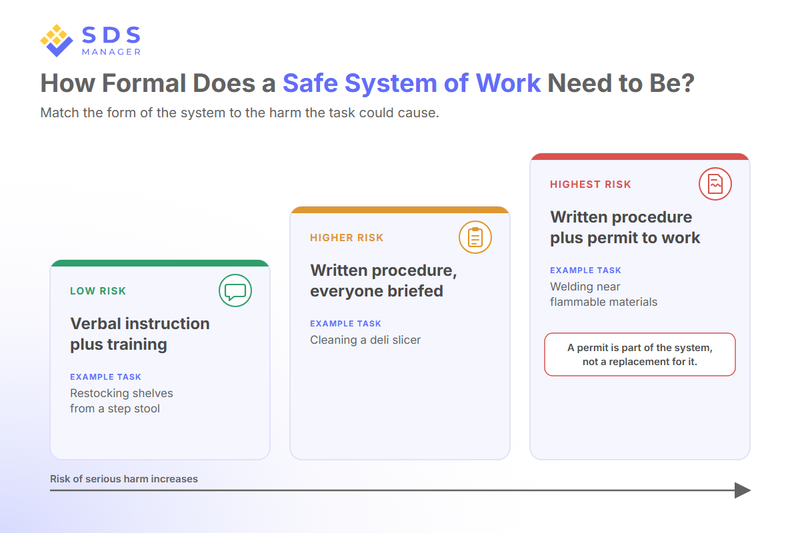This screenshot has width=800, height=533.
Task: Click the "Written procedure plus permit to work" heading
Action: [625, 227]
